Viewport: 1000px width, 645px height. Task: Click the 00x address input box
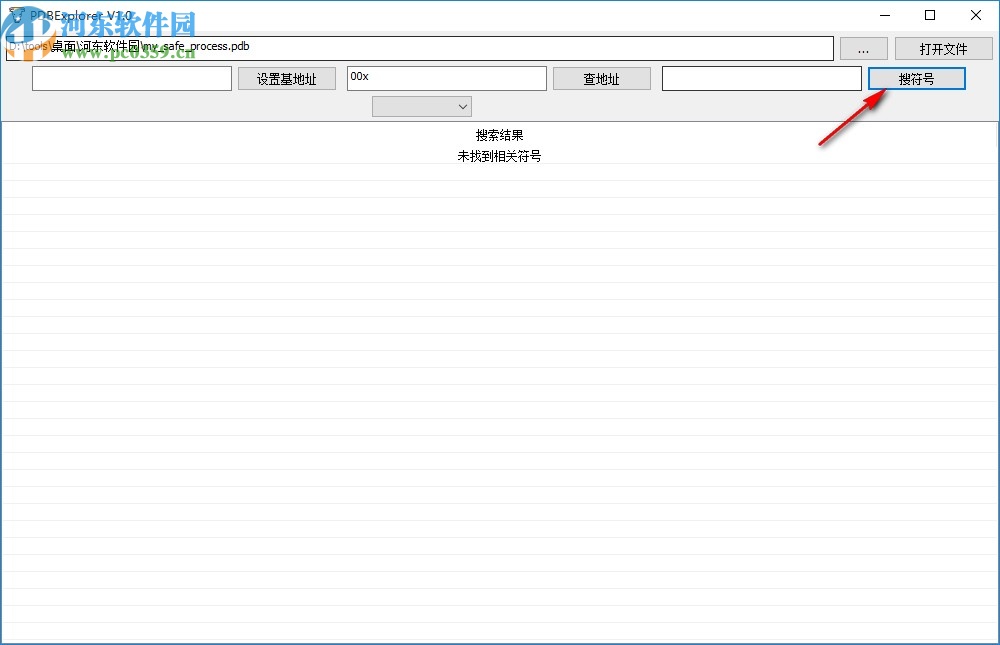coord(446,77)
